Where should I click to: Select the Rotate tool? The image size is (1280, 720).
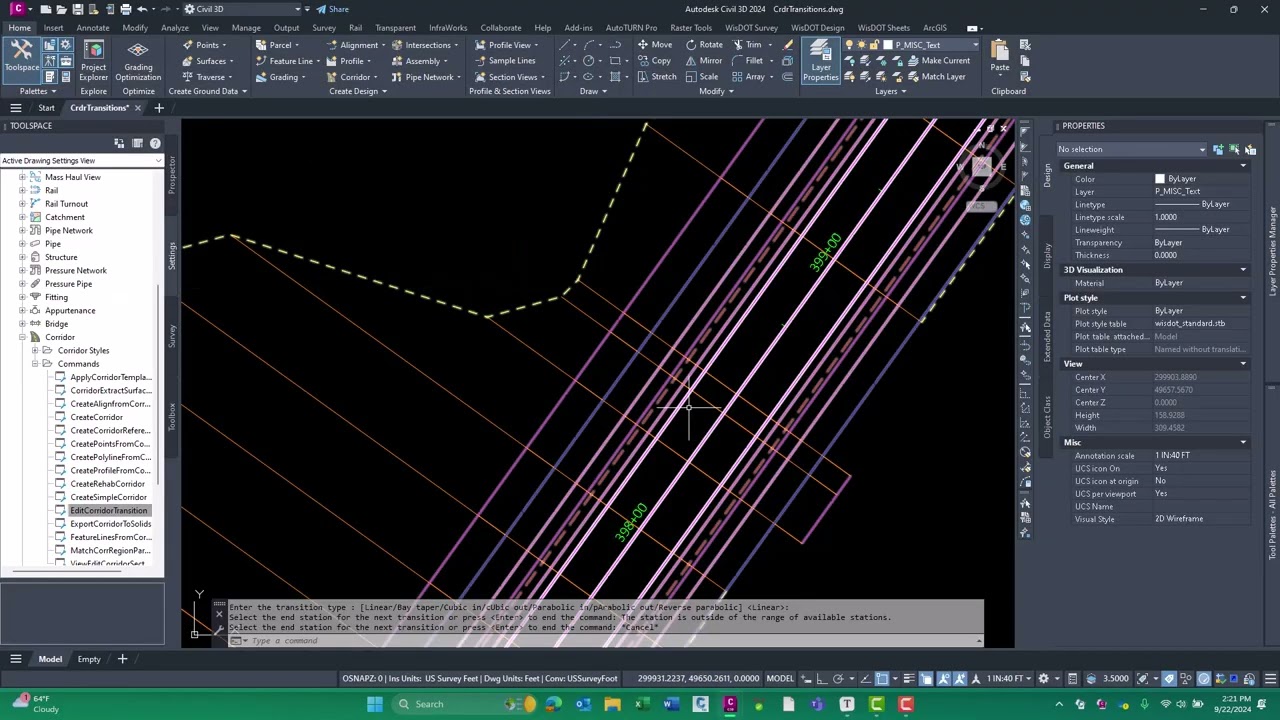(x=703, y=45)
